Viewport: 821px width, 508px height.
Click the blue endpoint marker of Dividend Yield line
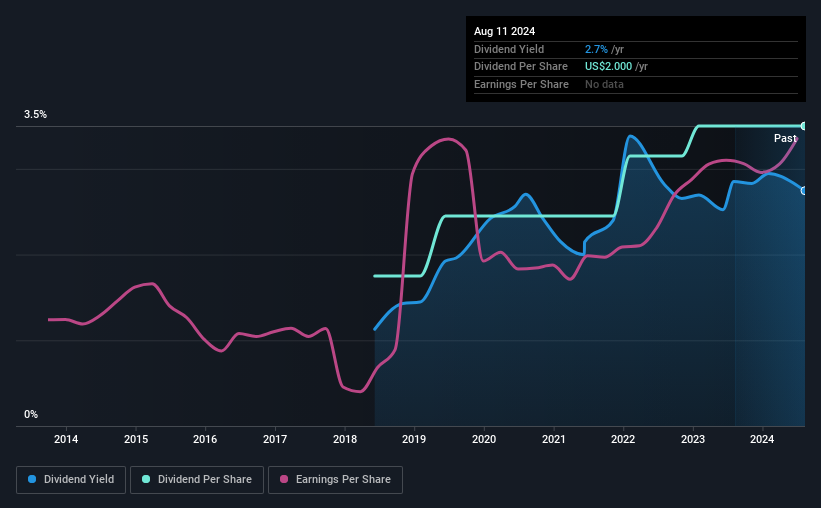click(x=804, y=191)
